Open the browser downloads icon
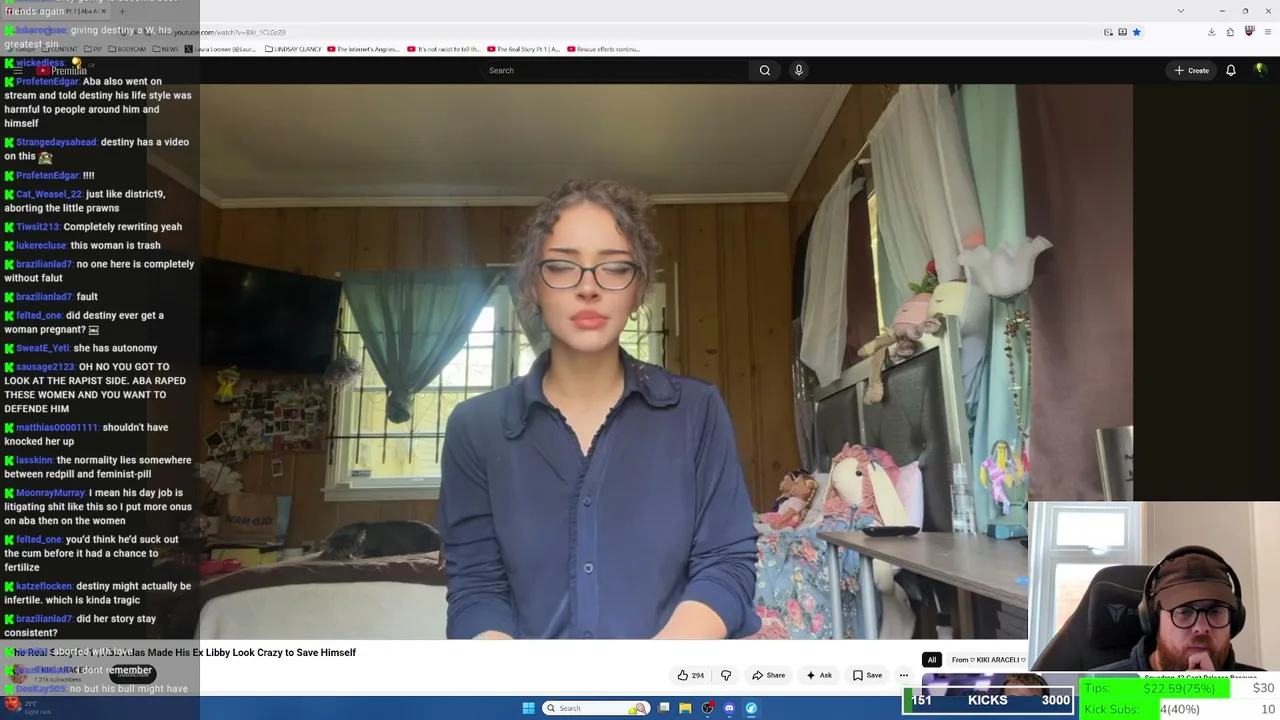 [1211, 32]
